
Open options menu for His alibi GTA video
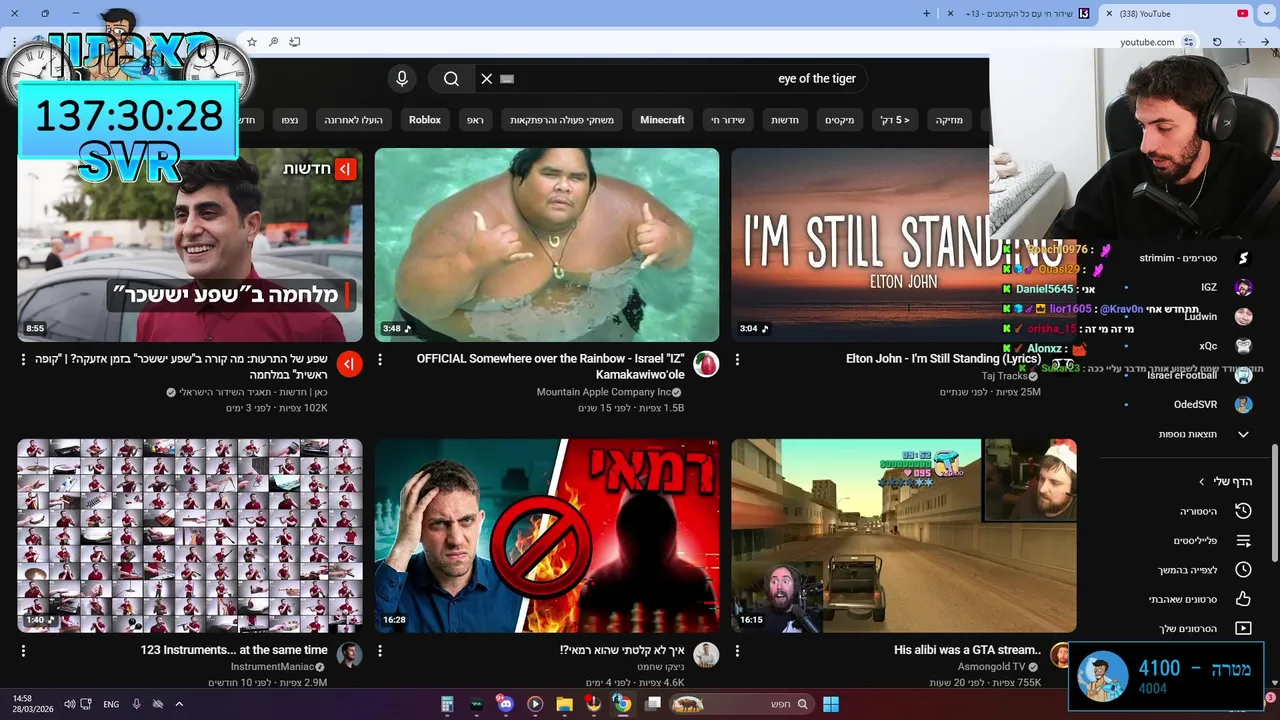pyautogui.click(x=737, y=650)
